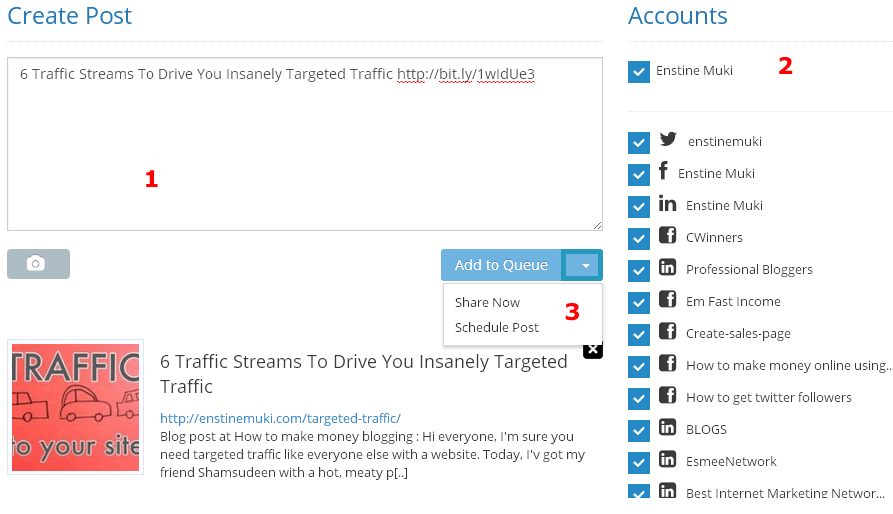Choose Schedule Post from the dropdown menu
The height and width of the screenshot is (514, 893).
coord(497,327)
